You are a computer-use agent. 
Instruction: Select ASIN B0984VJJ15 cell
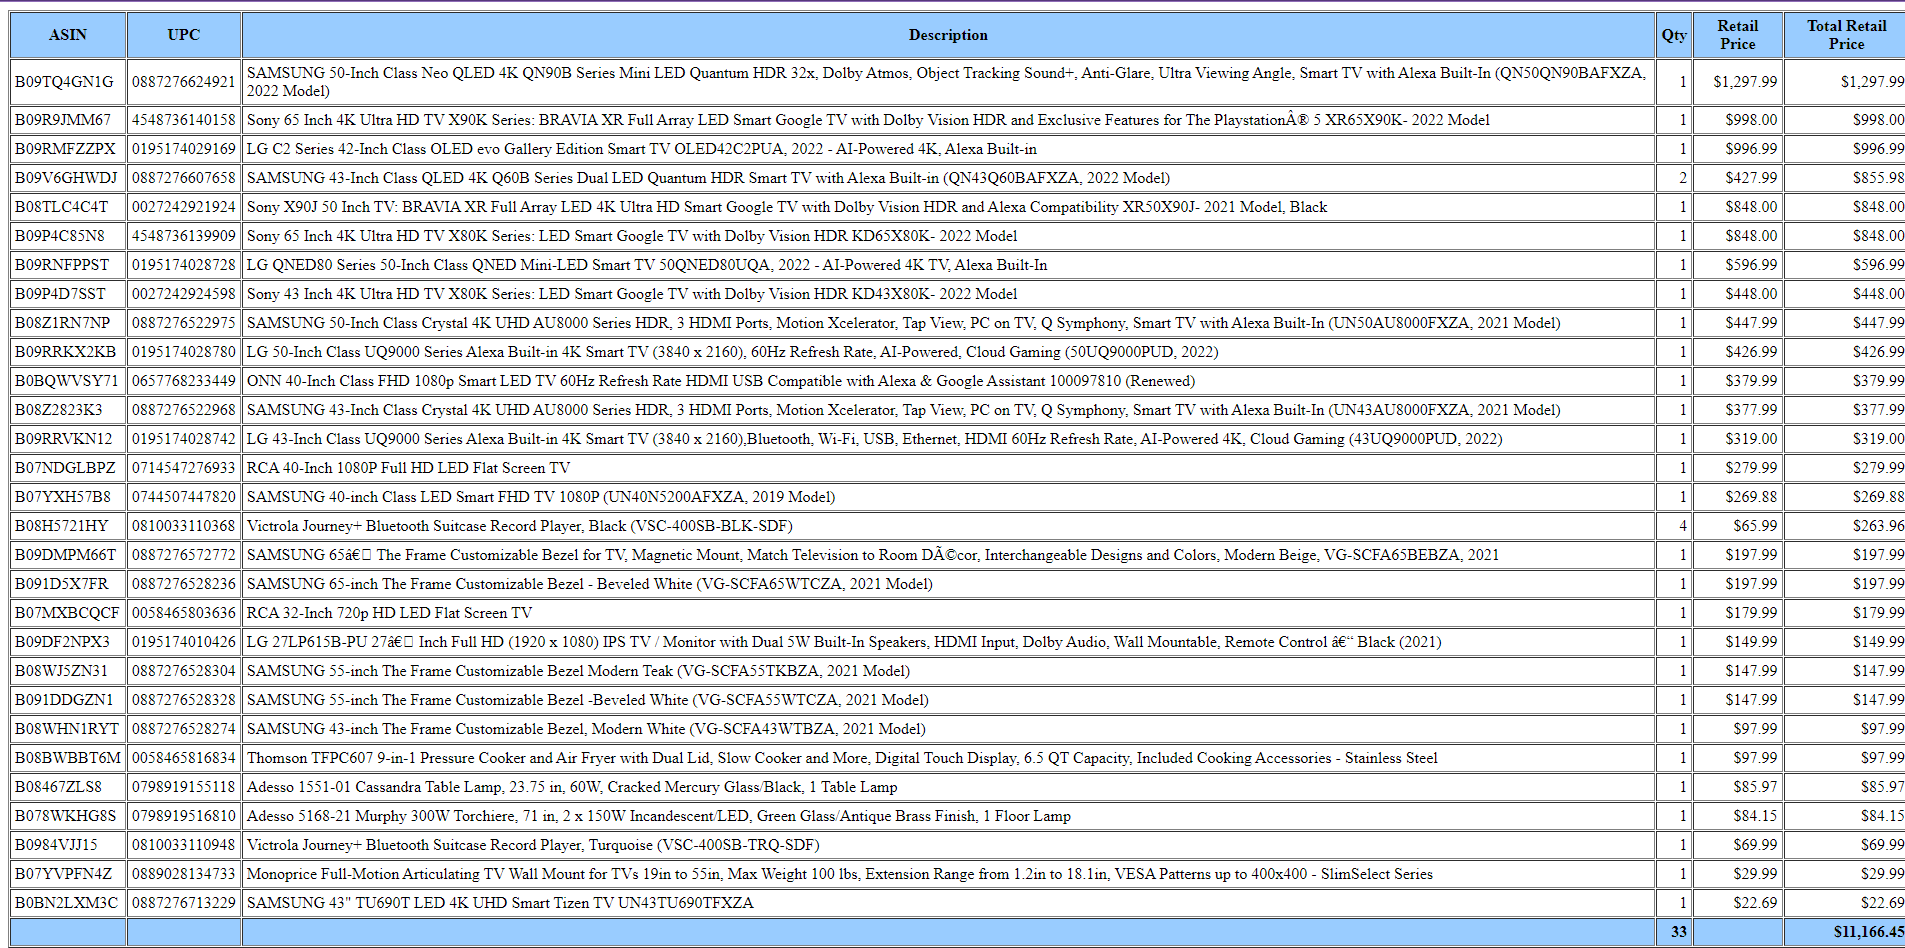pyautogui.click(x=68, y=845)
